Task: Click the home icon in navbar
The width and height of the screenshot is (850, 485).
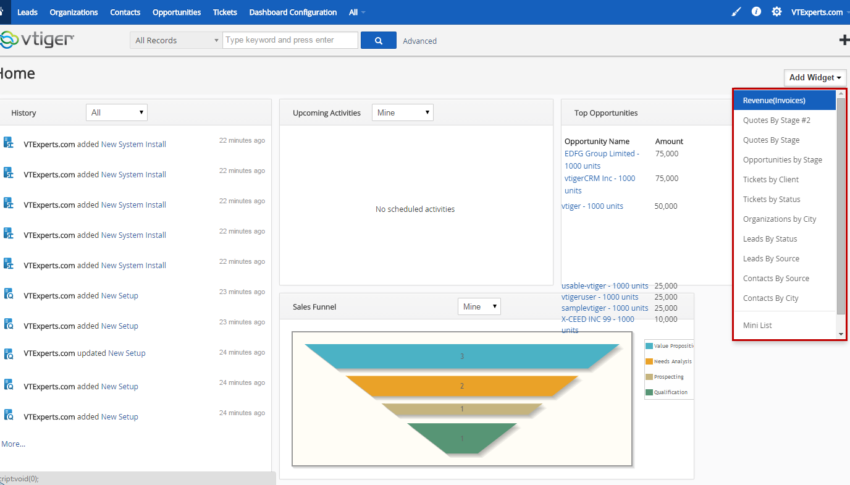Action: click(3, 11)
